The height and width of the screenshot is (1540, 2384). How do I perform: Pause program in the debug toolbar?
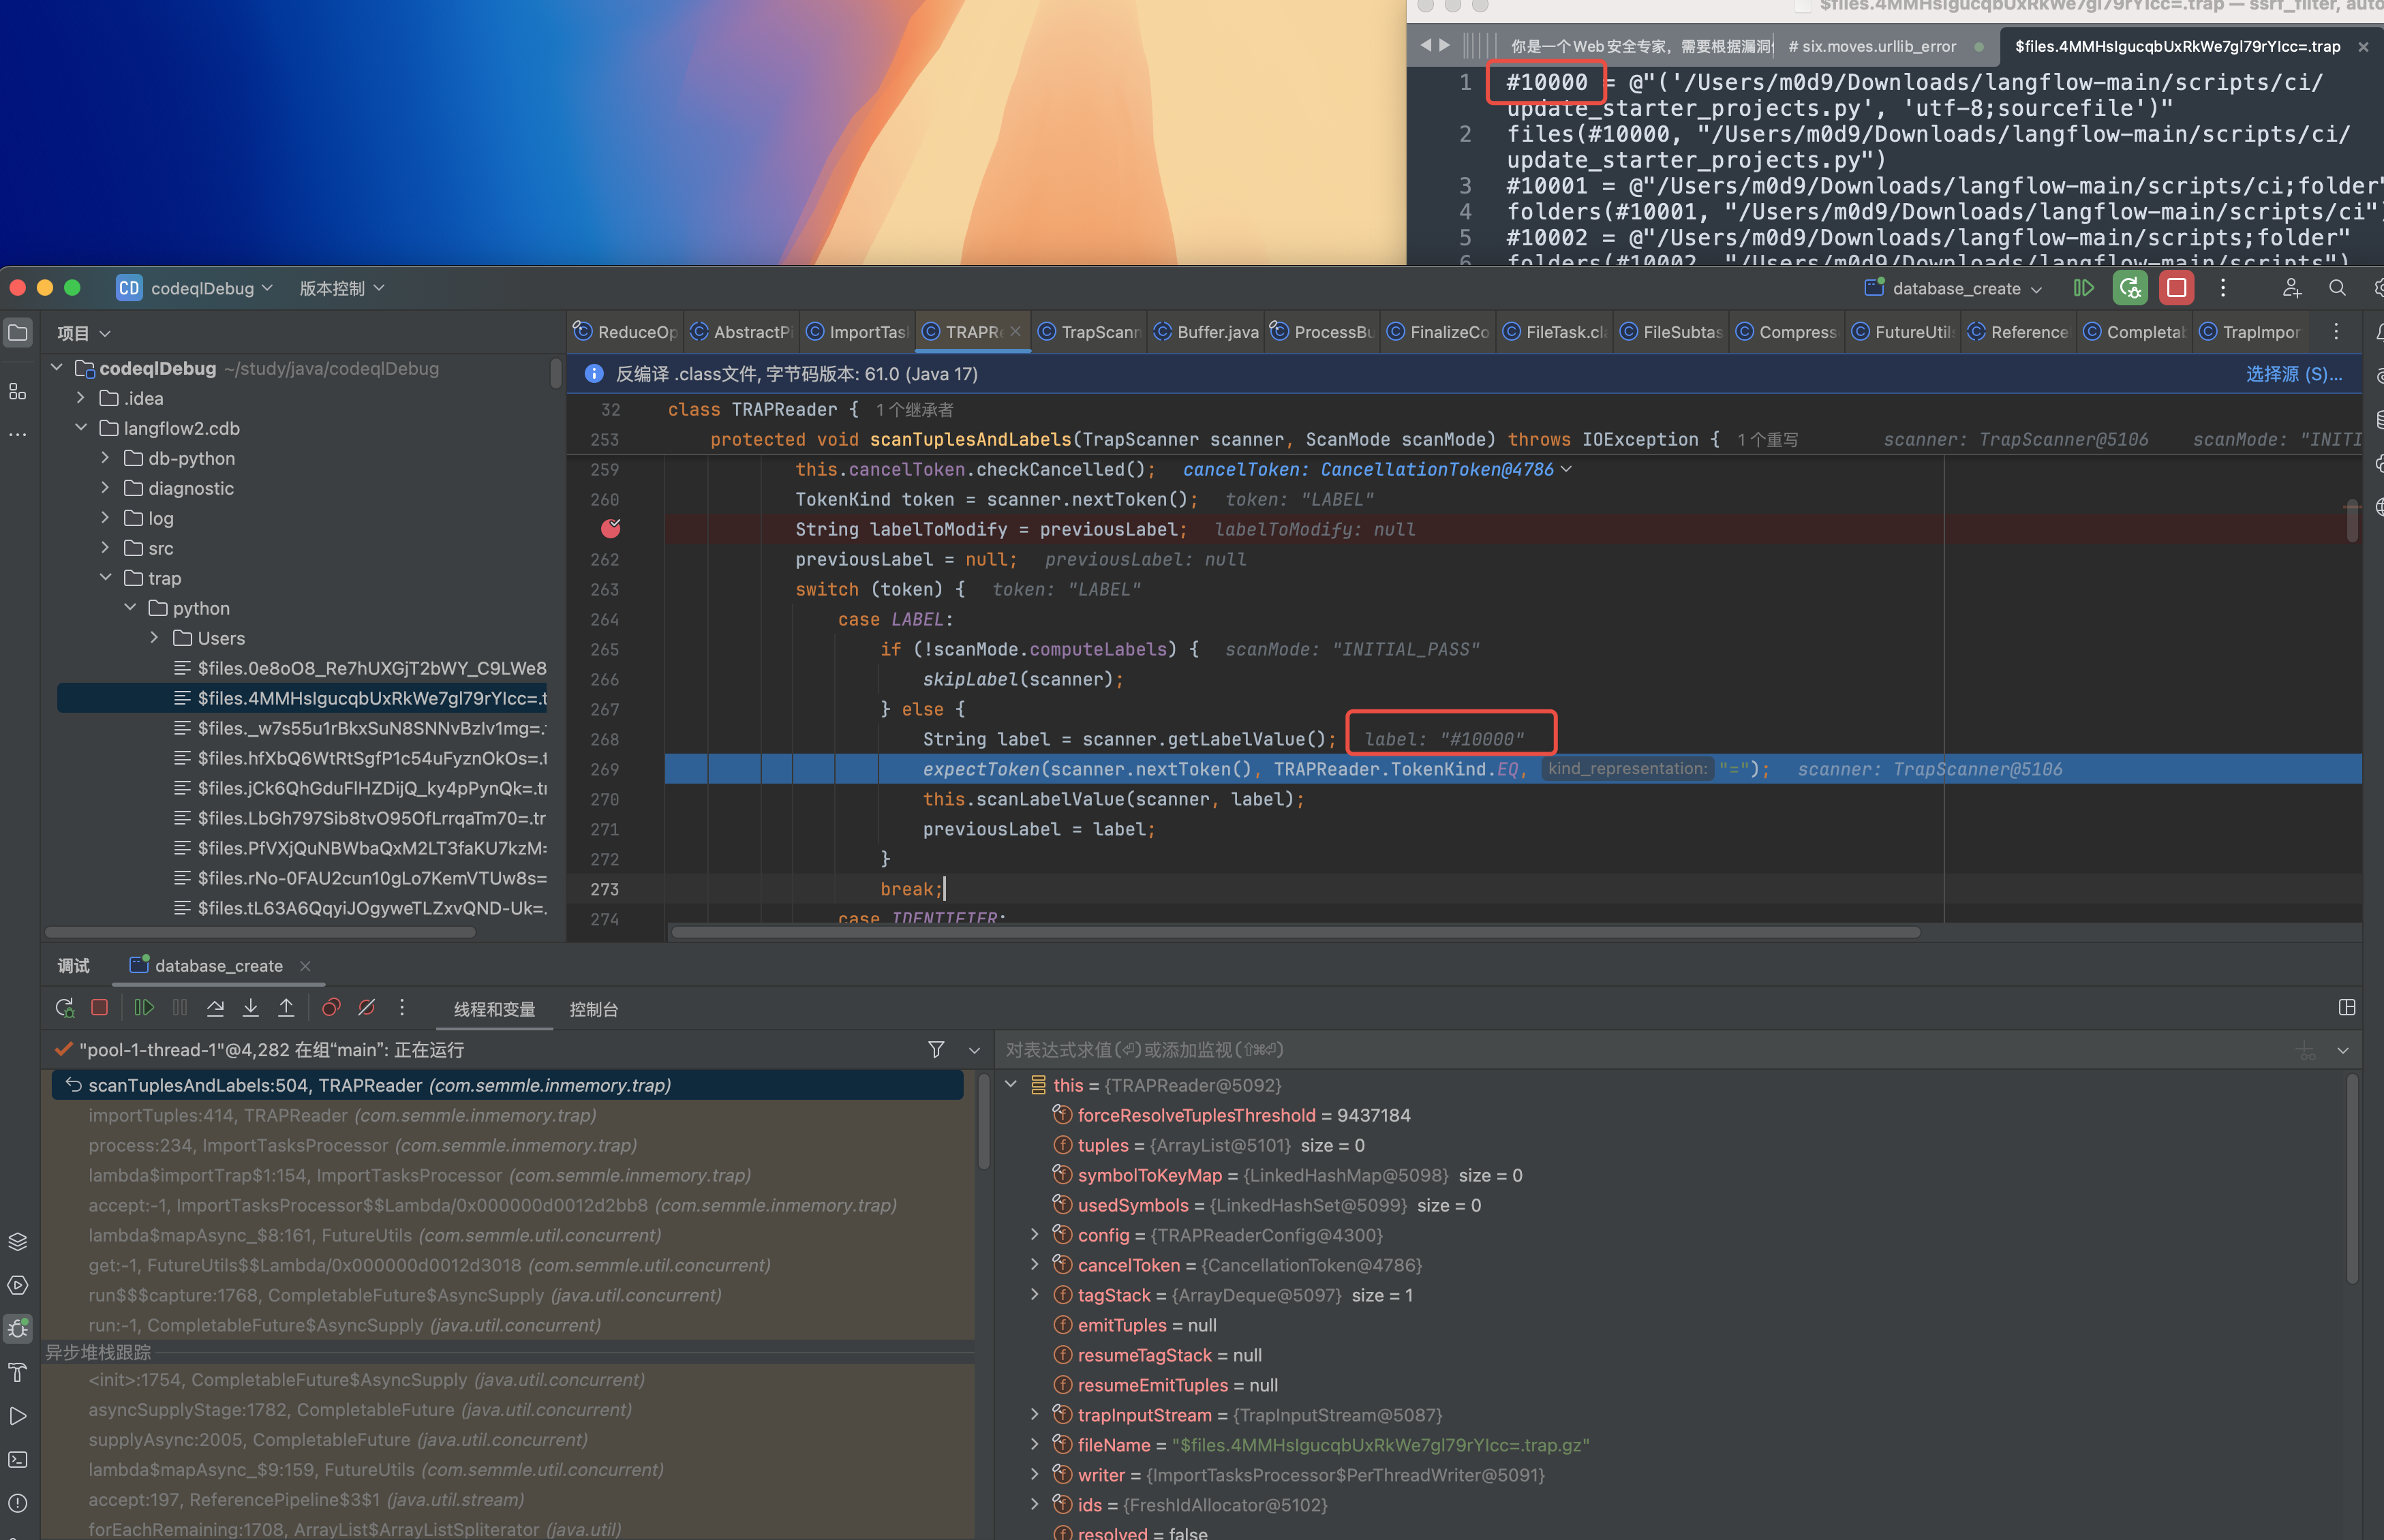[x=180, y=1008]
